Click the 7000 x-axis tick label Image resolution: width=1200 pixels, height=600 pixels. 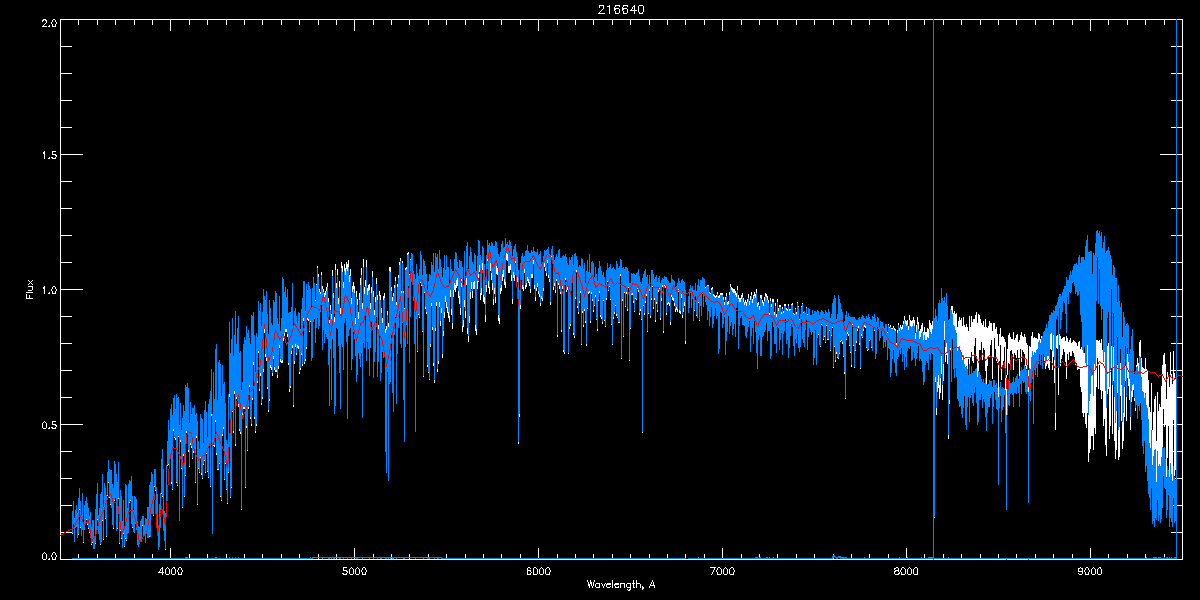point(722,572)
